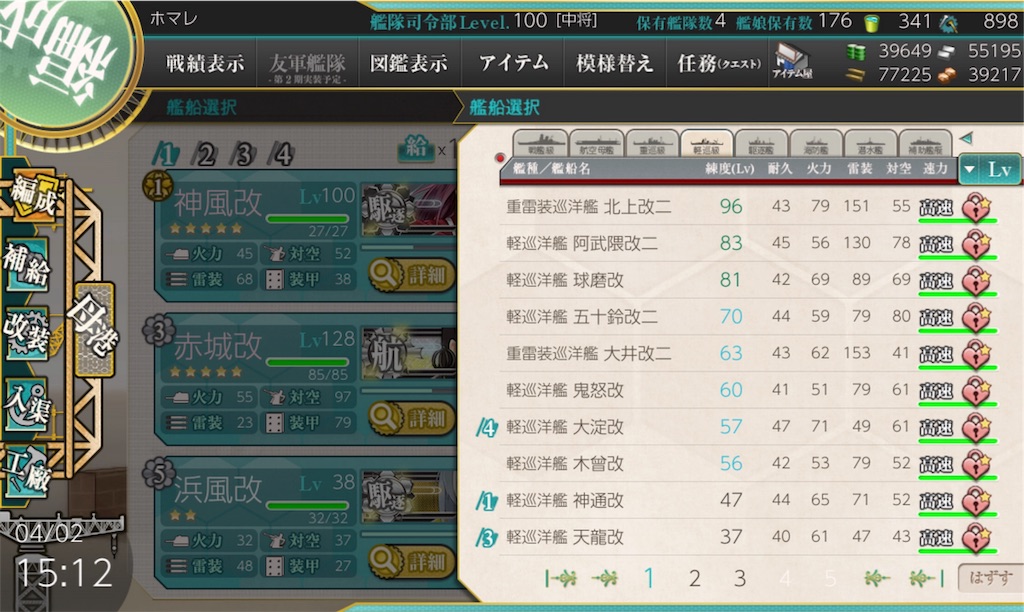Click the 詳細 magnifier for 神風改
This screenshot has width=1024, height=612.
click(x=411, y=275)
